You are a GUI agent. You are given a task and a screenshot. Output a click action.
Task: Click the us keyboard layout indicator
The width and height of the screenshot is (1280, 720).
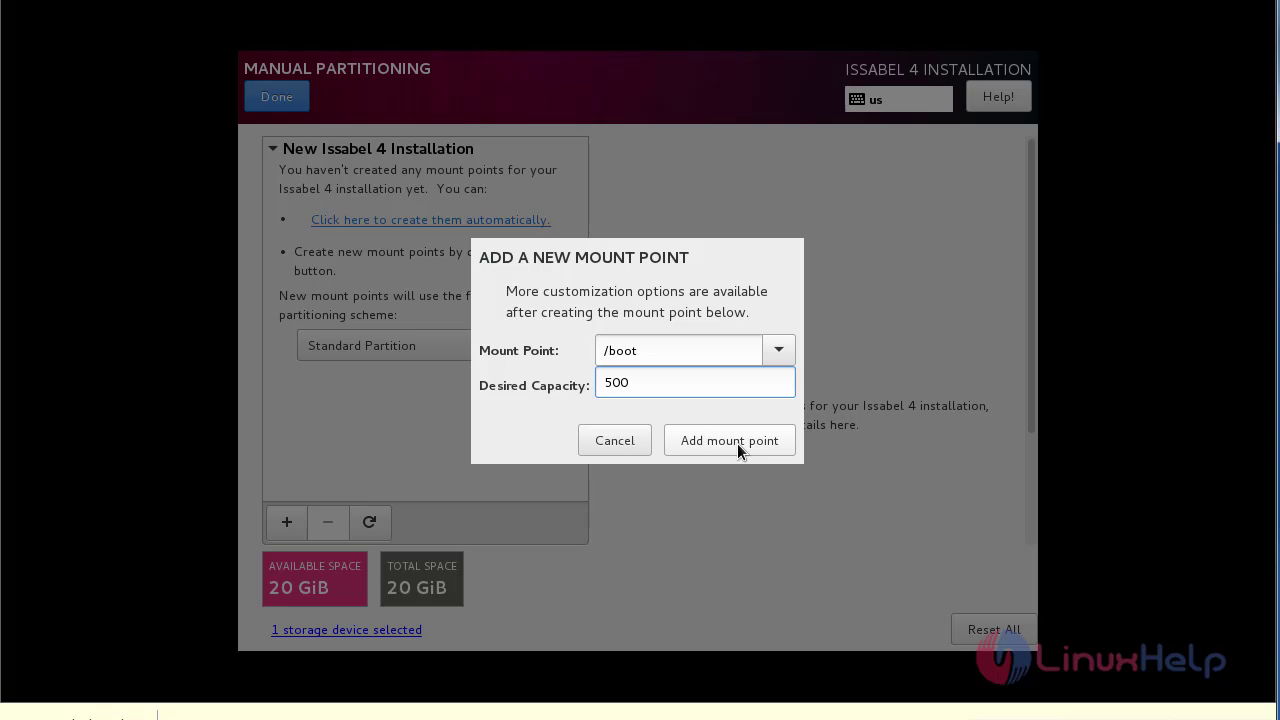click(x=898, y=99)
